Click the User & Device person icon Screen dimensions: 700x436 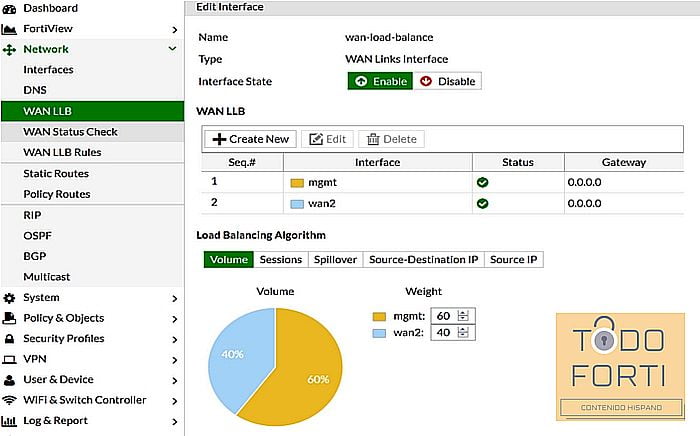point(10,380)
